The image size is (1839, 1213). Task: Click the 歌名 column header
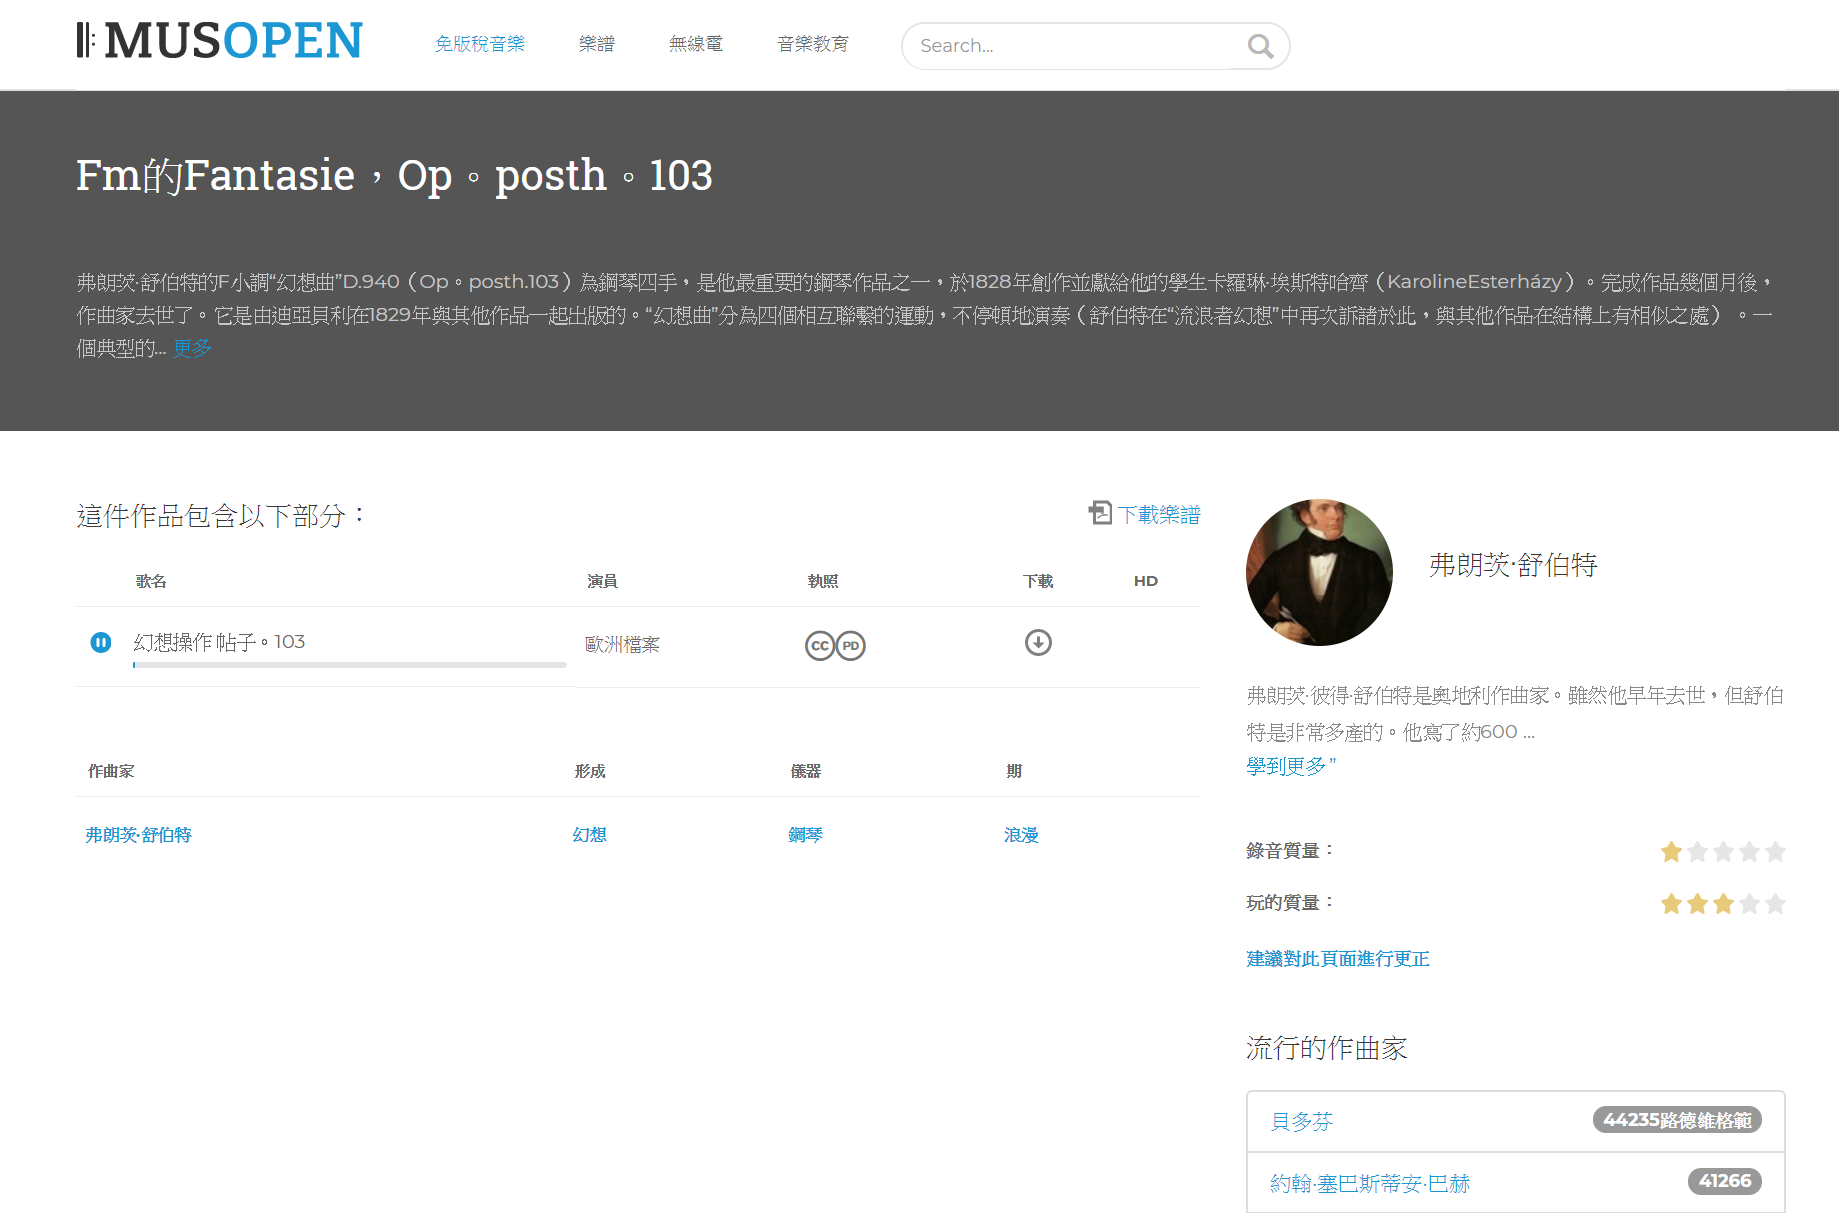click(x=151, y=581)
